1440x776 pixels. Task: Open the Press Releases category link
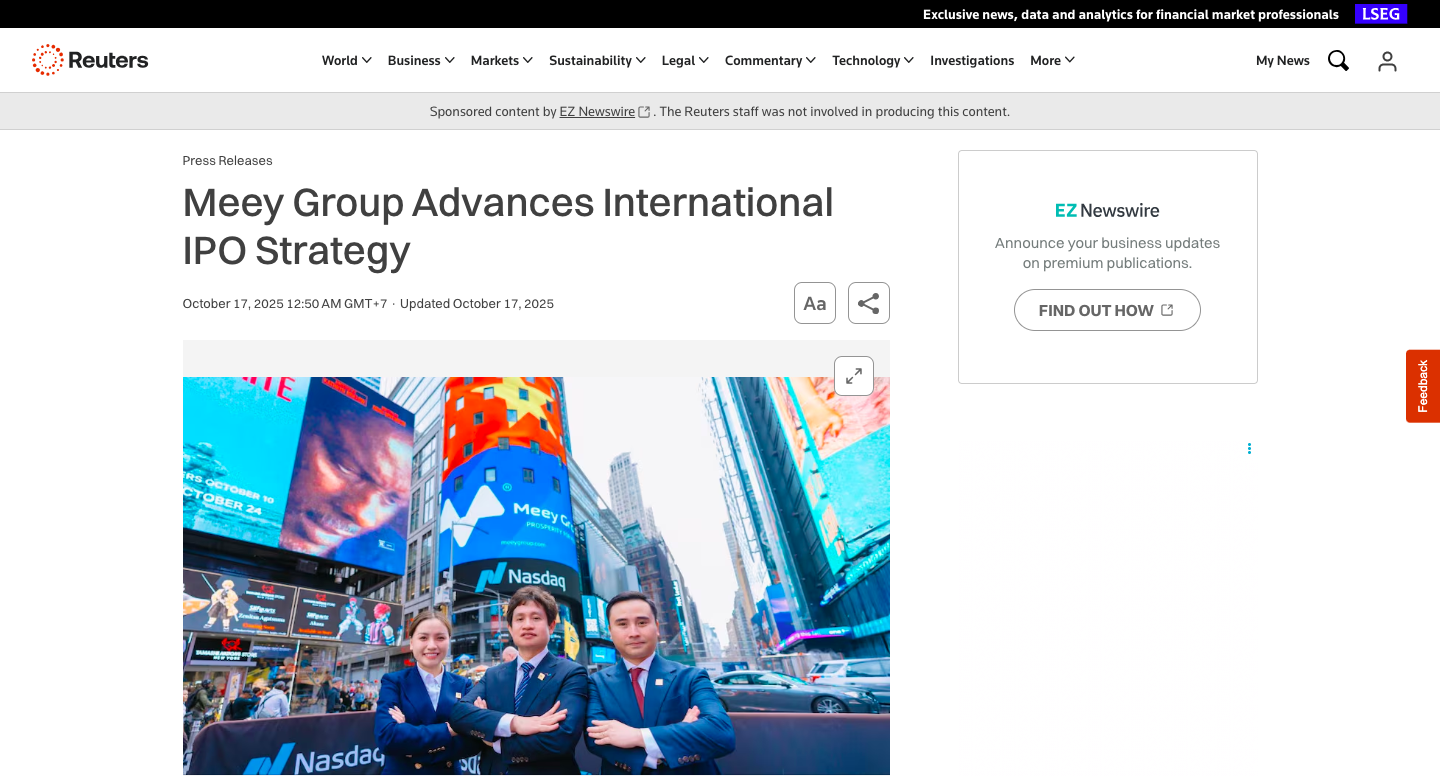point(227,160)
